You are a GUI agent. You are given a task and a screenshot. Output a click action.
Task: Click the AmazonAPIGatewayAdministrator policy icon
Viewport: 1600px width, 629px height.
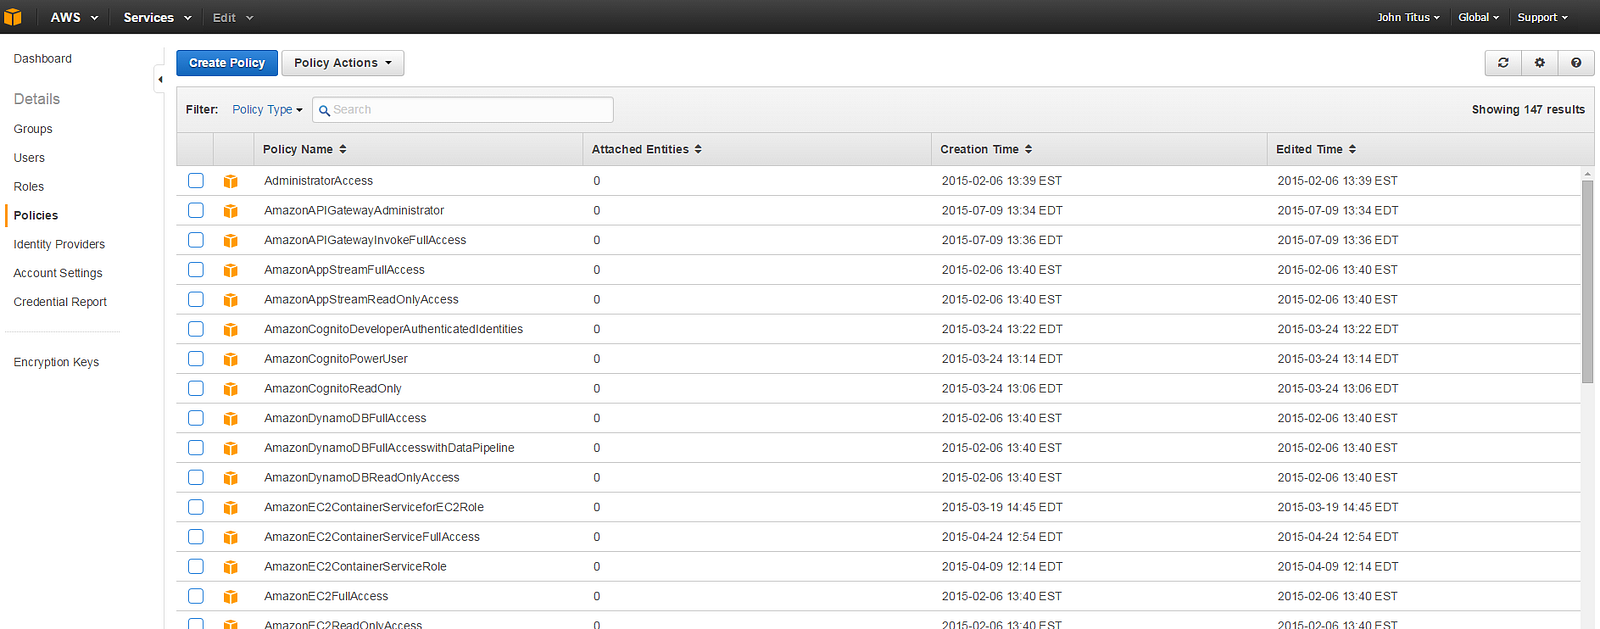coord(231,211)
